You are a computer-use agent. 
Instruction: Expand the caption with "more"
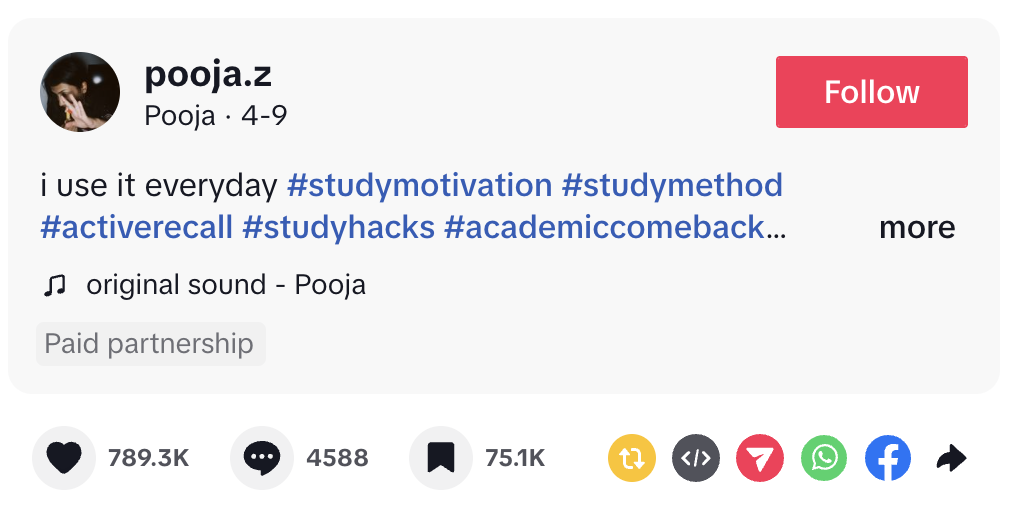916,228
